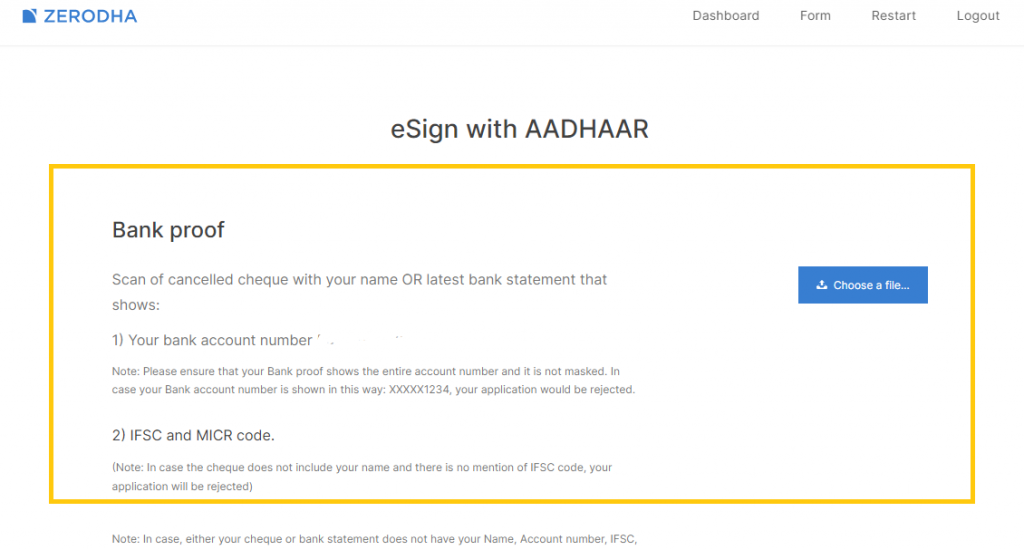Click the Your bank account number line
The image size is (1024, 550).
pyautogui.click(x=212, y=340)
